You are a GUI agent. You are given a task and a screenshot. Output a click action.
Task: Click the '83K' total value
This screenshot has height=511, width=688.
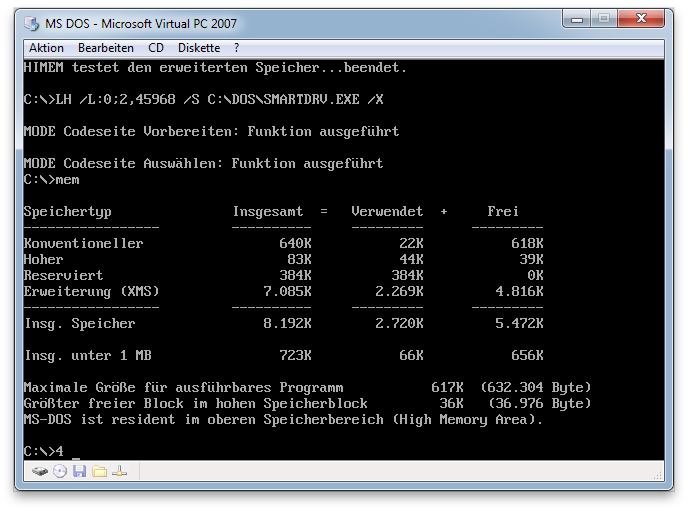(x=299, y=260)
